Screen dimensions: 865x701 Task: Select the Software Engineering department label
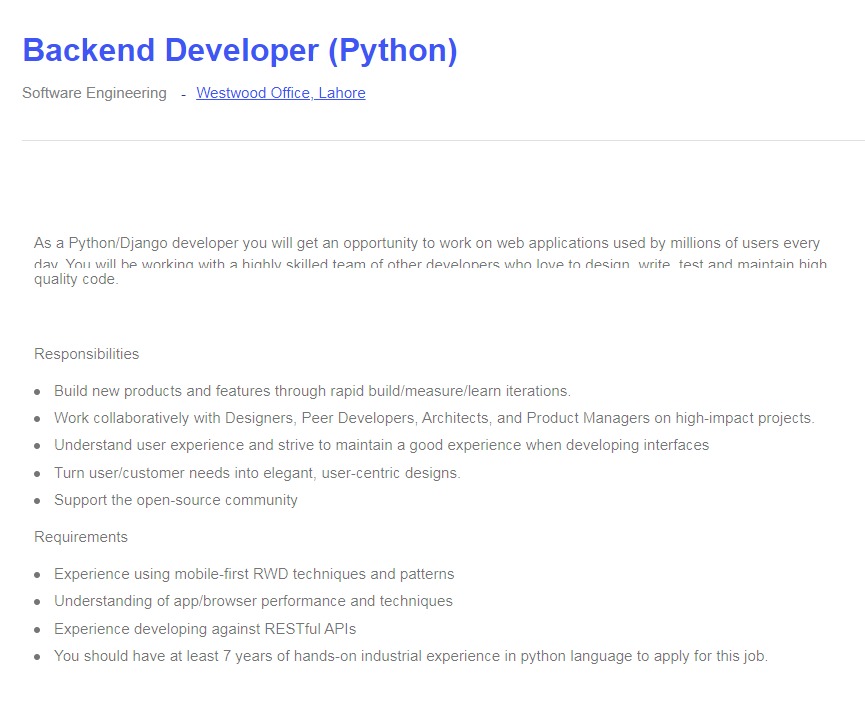point(94,93)
